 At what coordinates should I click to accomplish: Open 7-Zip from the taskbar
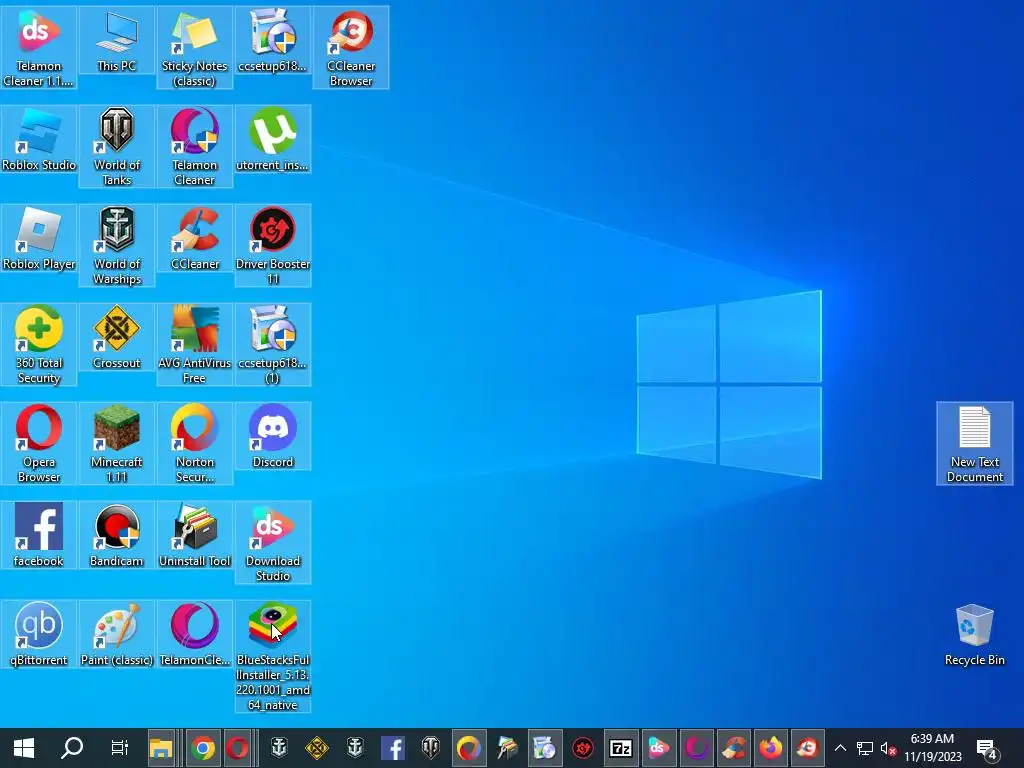click(x=620, y=748)
